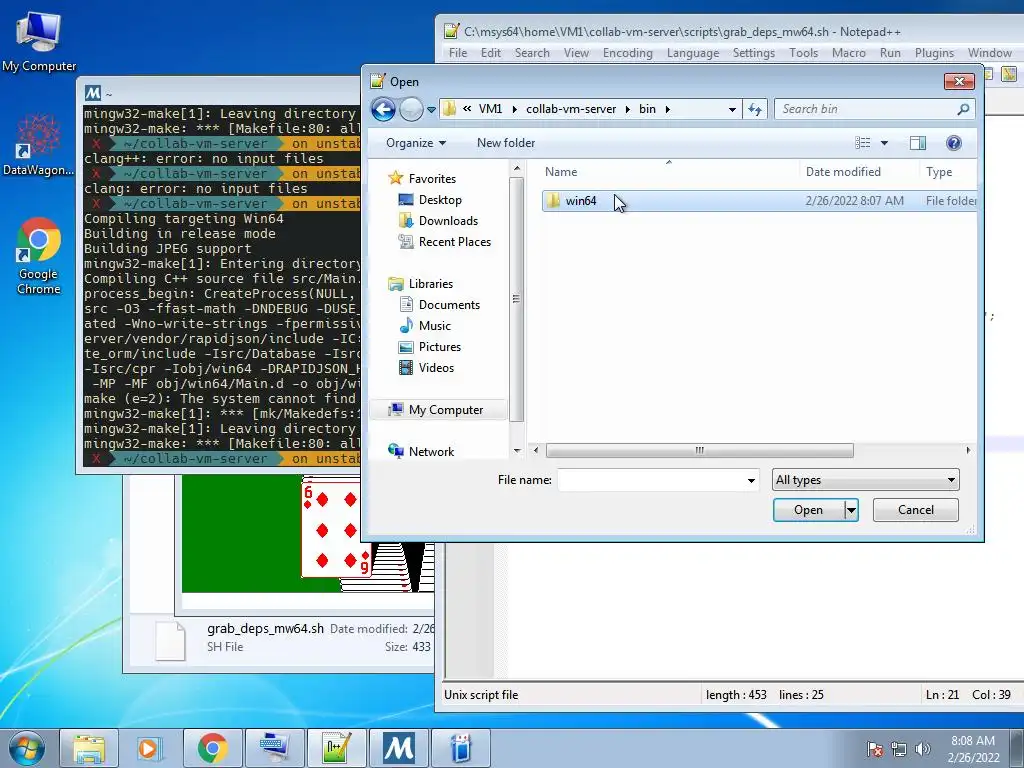Open Notepad++ Language menu
The image size is (1024, 768).
point(693,53)
